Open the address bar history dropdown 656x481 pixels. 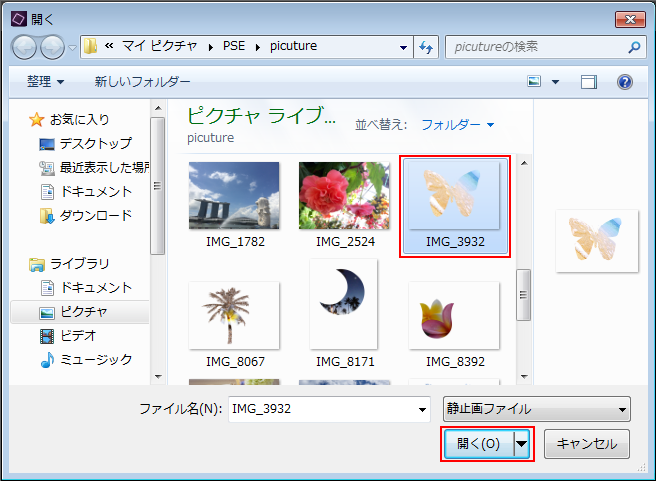[x=403, y=47]
